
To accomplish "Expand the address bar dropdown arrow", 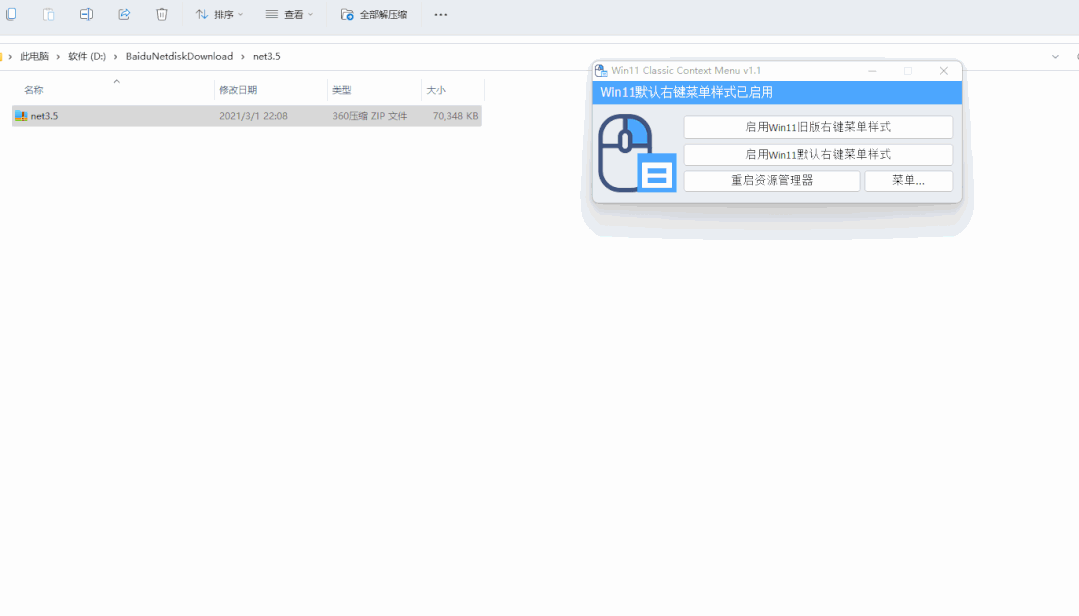I will point(1056,56).
